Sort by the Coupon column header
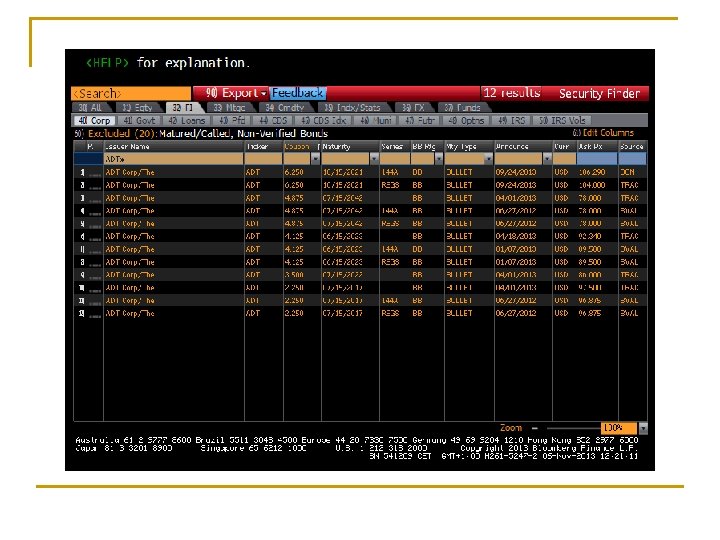Screen dimensions: 720x540 pyautogui.click(x=300, y=146)
